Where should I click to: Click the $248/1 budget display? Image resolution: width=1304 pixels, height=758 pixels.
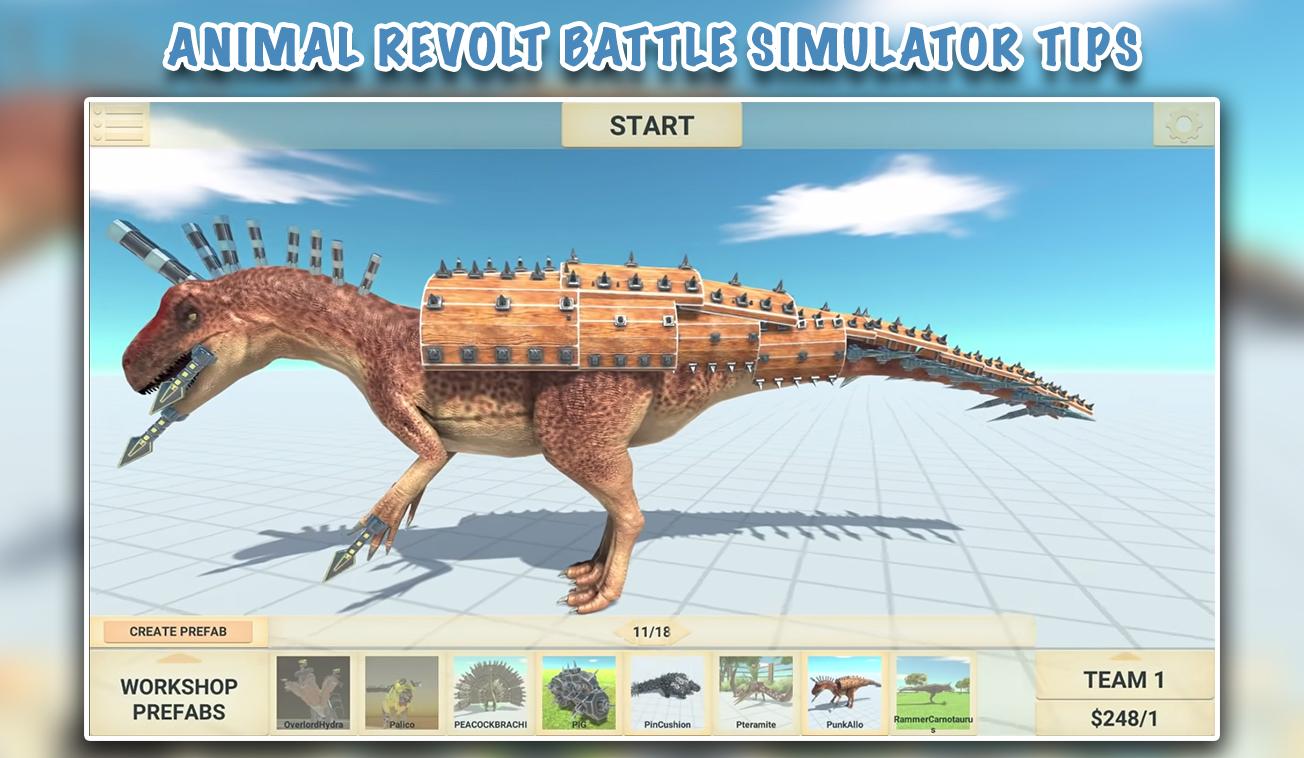coord(1124,717)
